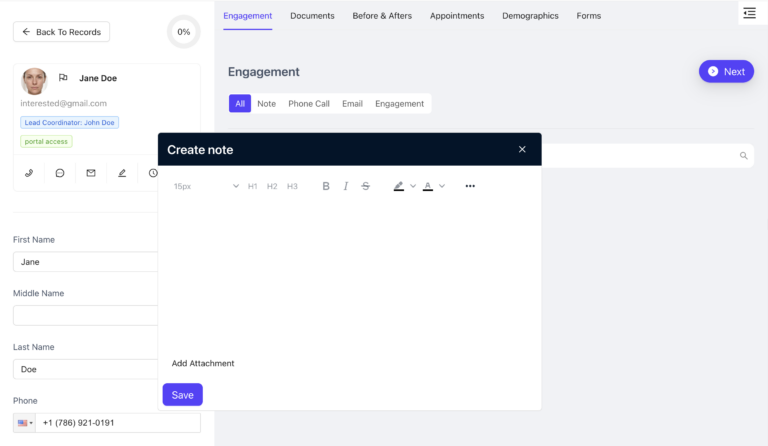The width and height of the screenshot is (768, 446).
Task: Click the clock icon in contact card
Action: click(x=153, y=173)
